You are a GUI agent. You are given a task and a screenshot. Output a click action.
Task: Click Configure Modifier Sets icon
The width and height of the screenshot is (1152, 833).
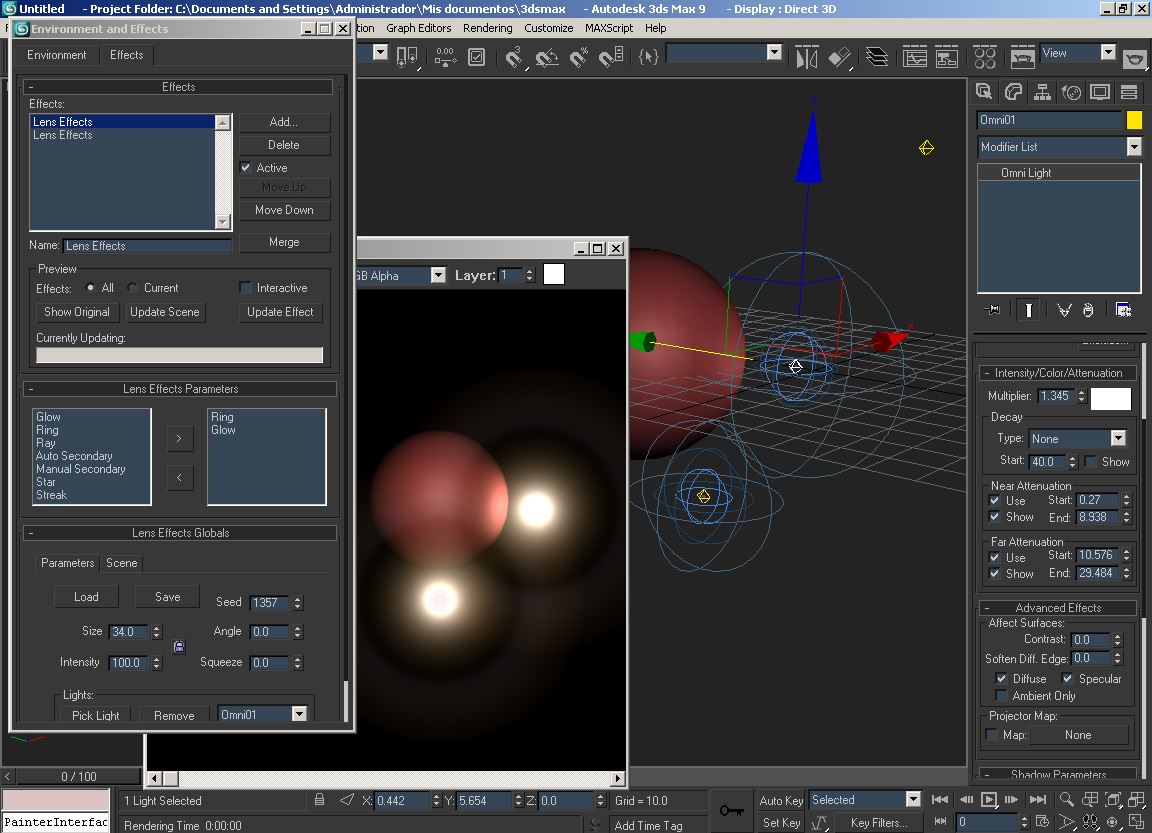1123,310
